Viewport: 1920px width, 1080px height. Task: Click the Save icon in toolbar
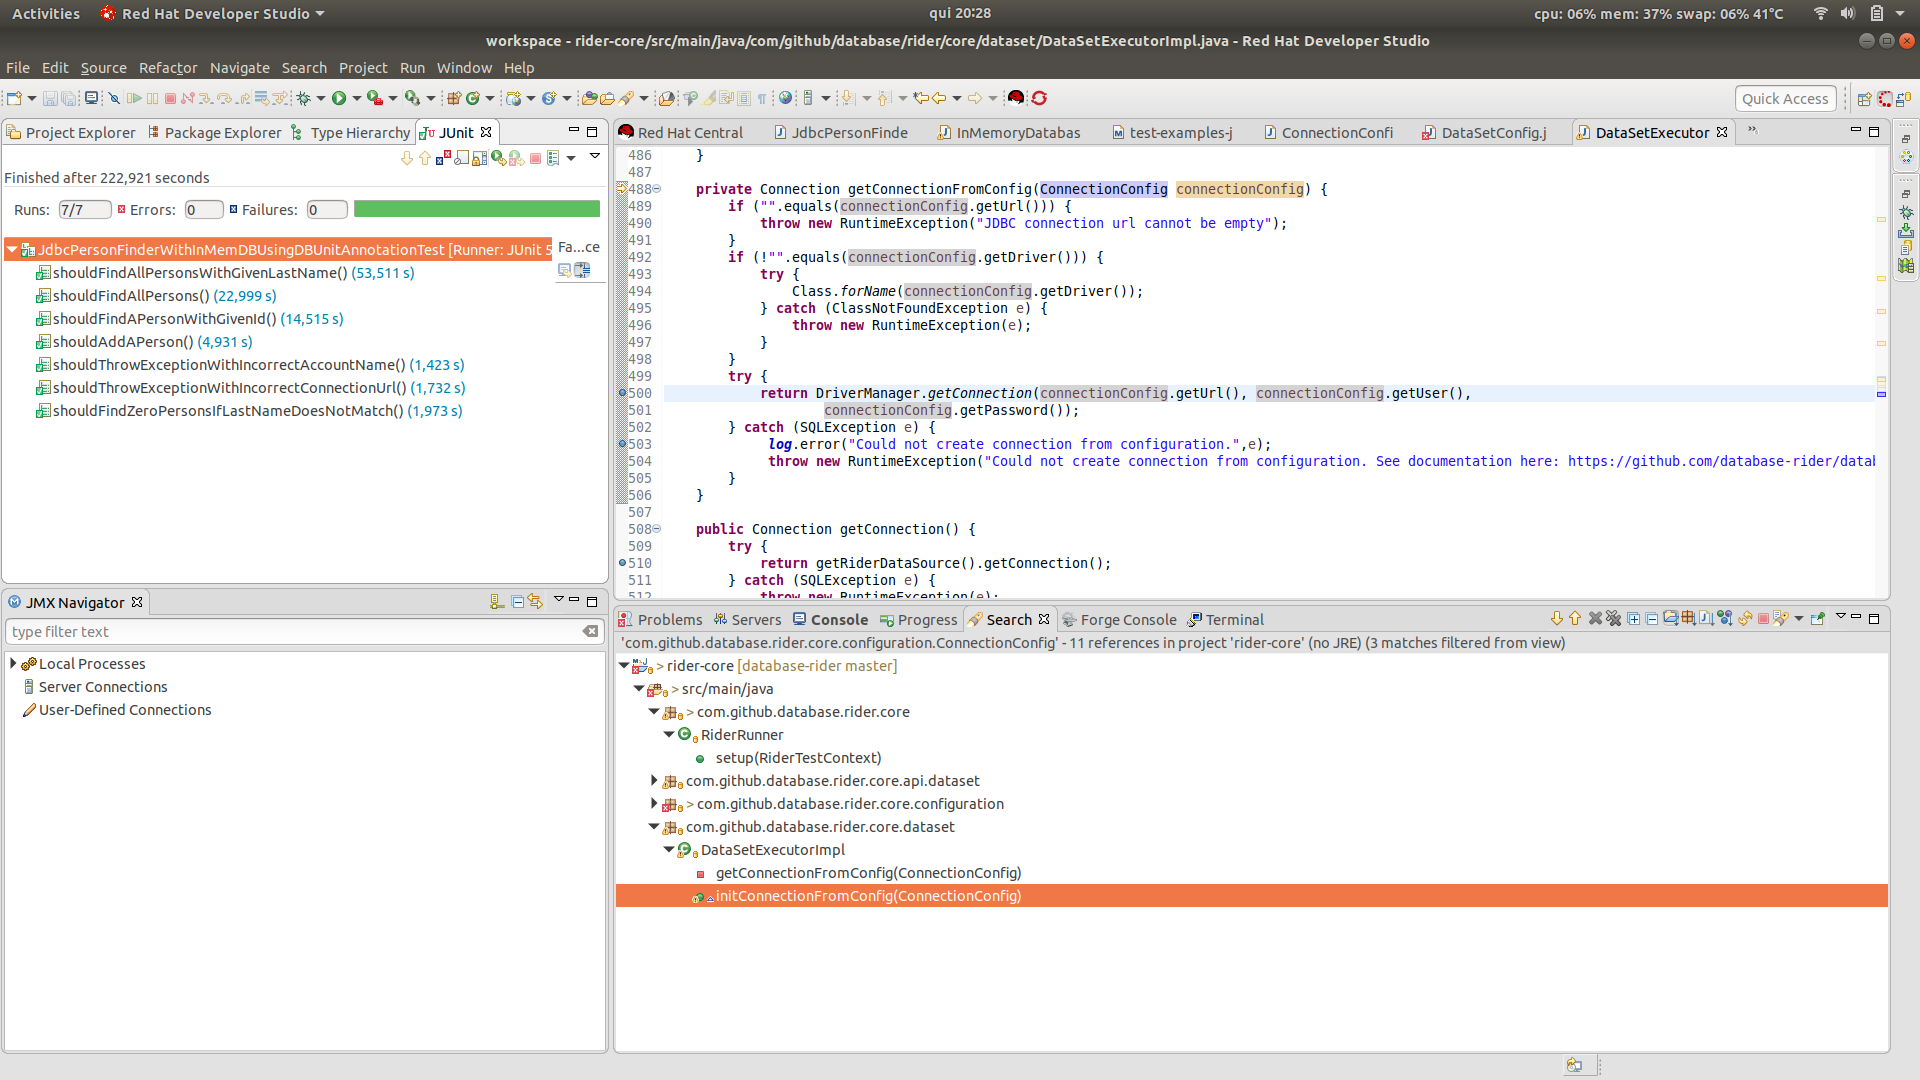(49, 98)
